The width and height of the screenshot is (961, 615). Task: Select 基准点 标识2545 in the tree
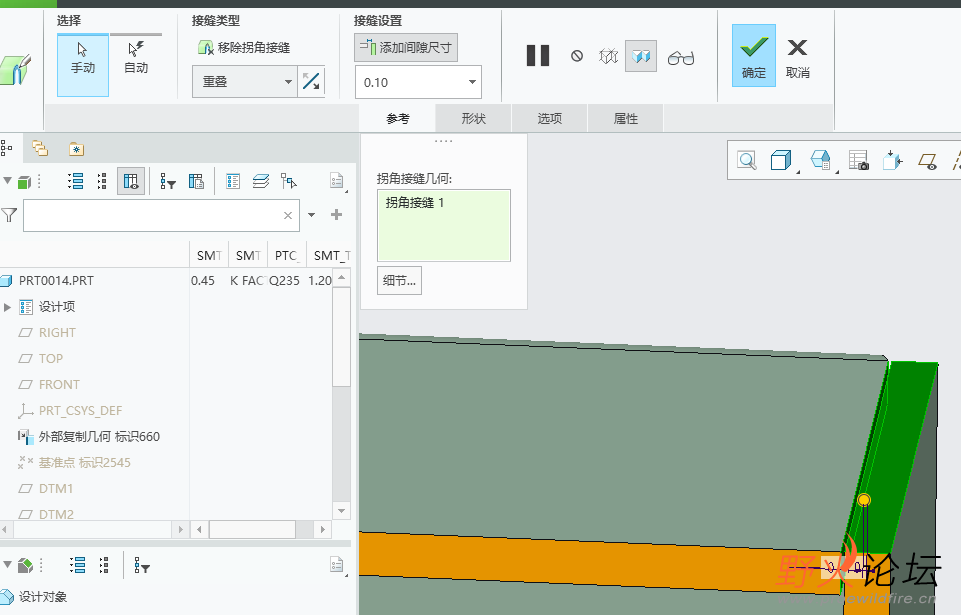pos(85,462)
